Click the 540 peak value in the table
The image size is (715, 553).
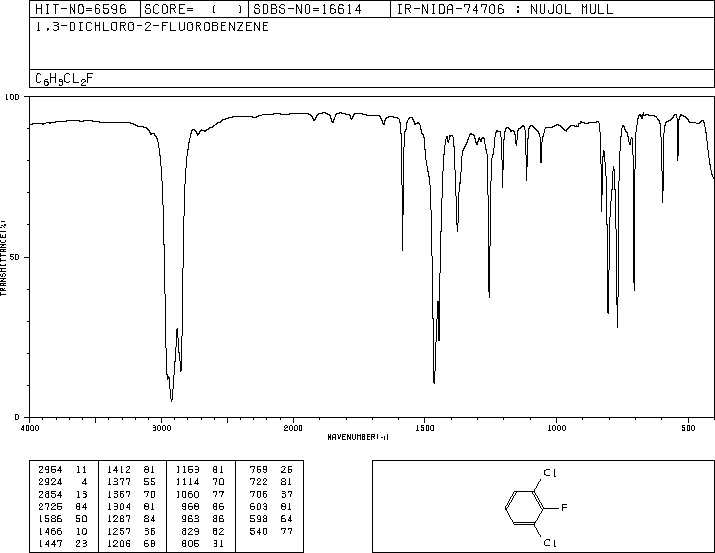259,532
